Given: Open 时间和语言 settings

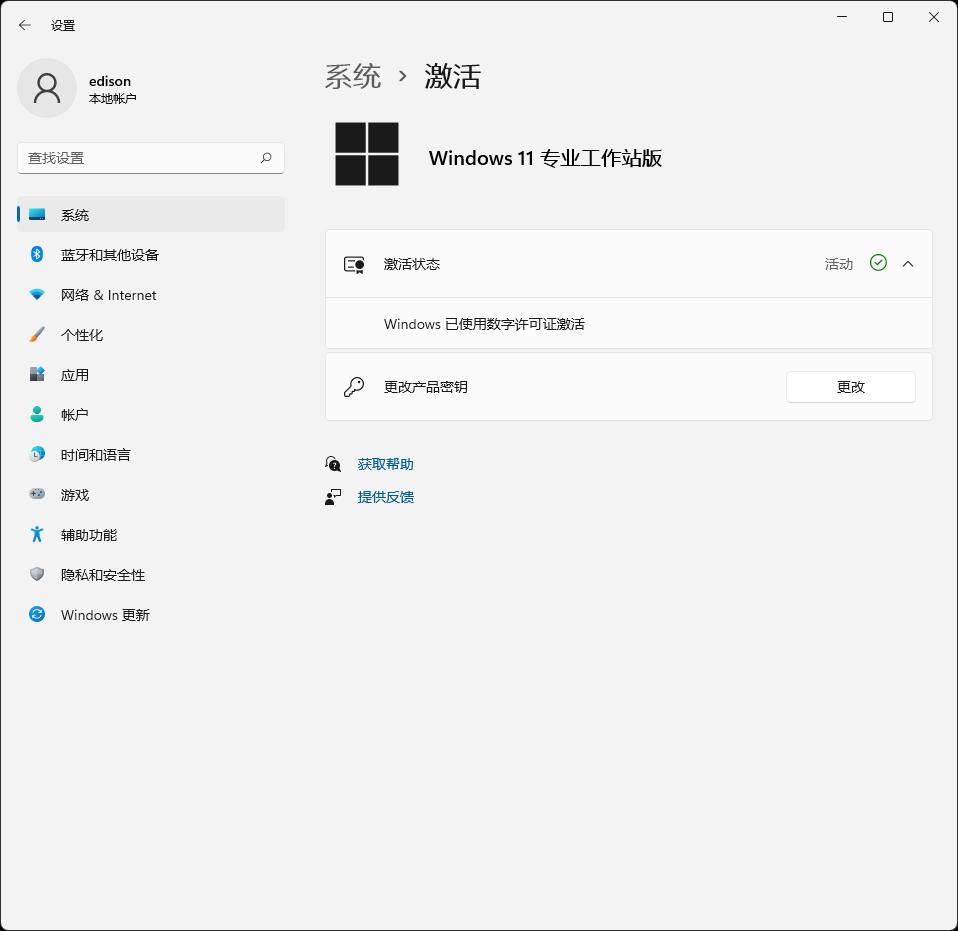Looking at the screenshot, I should [98, 455].
